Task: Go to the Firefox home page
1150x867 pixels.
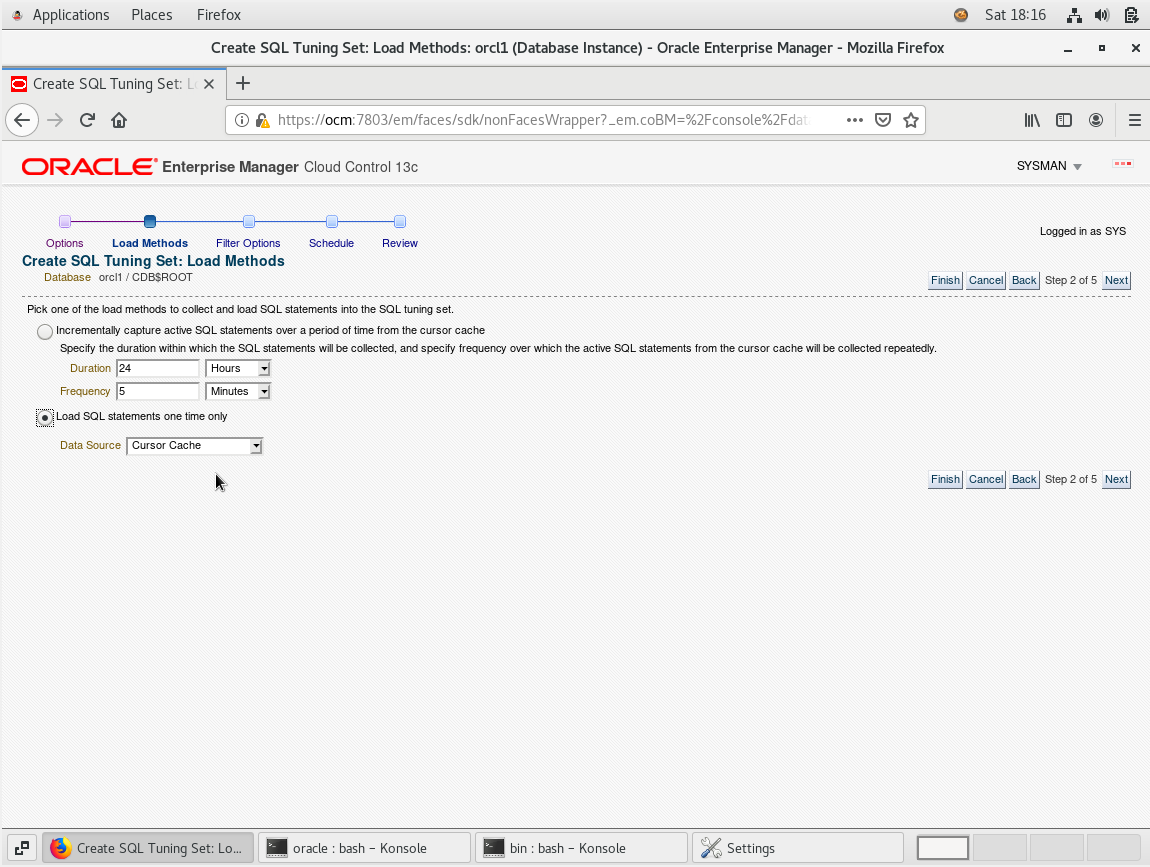Action: (119, 120)
